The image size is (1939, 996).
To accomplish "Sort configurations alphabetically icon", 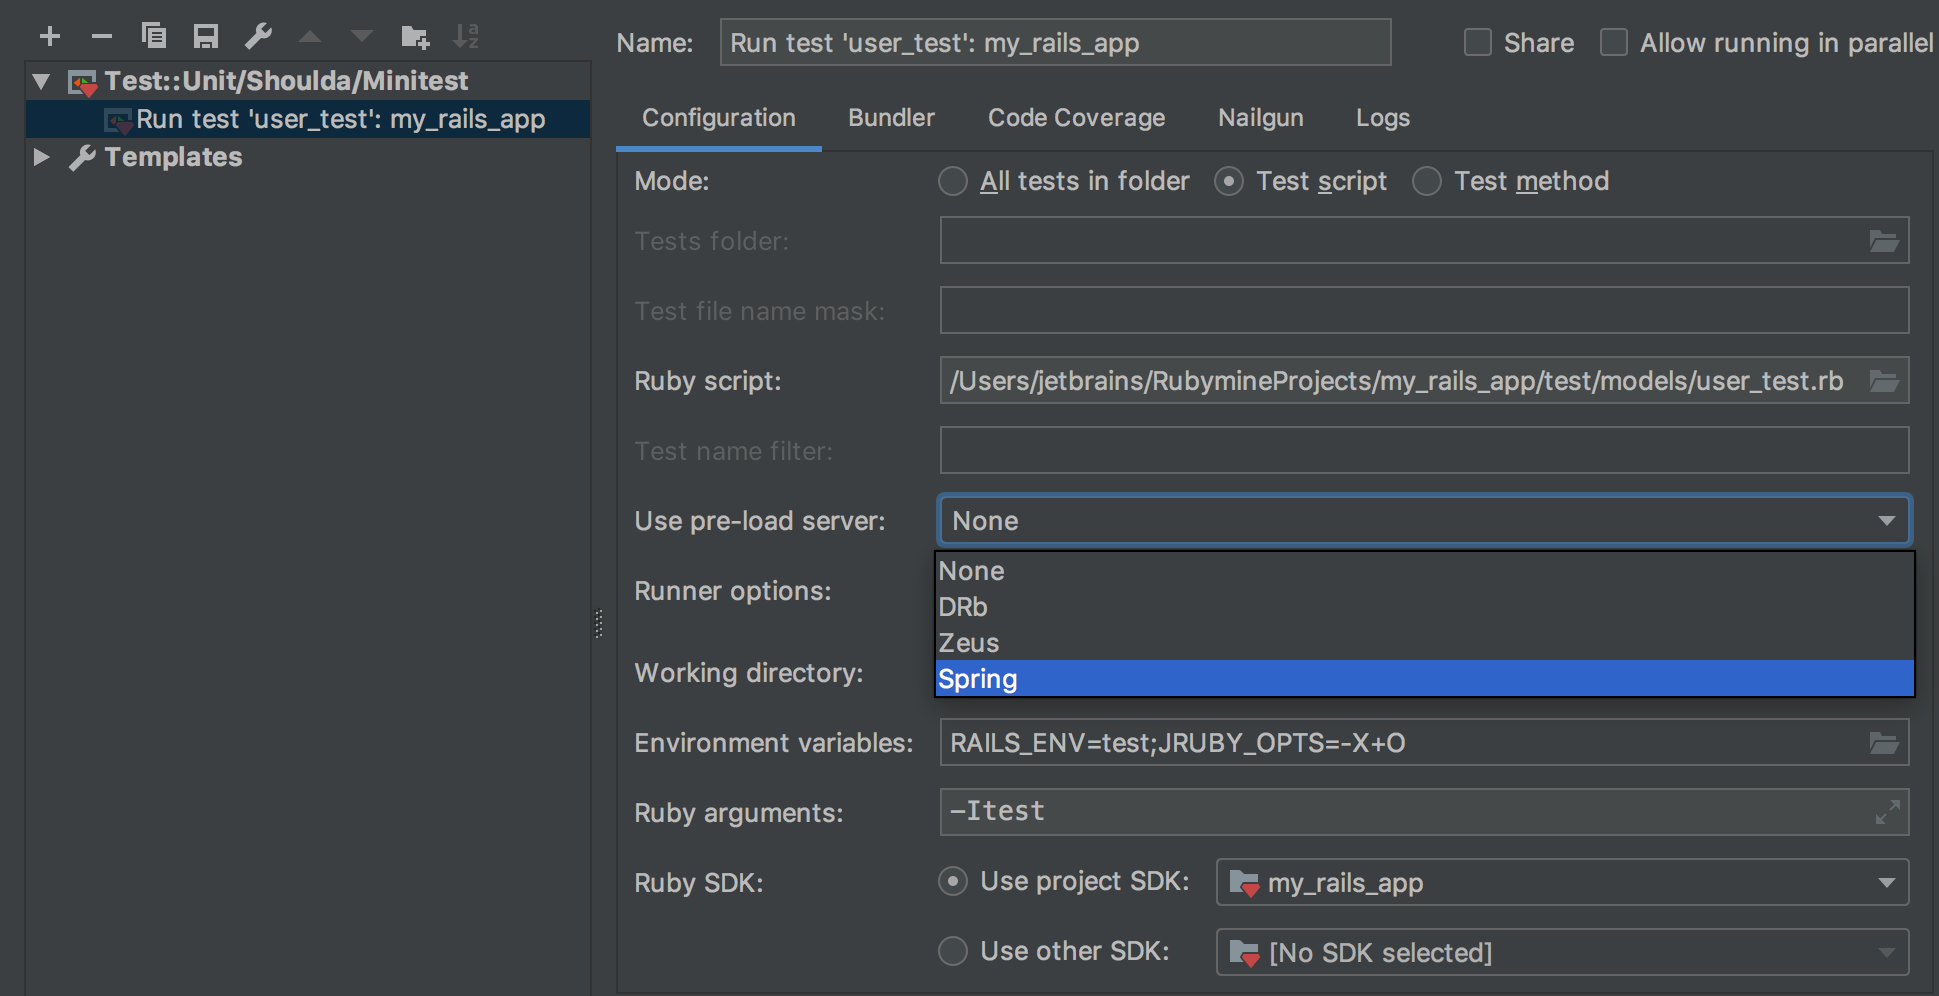I will coord(466,37).
